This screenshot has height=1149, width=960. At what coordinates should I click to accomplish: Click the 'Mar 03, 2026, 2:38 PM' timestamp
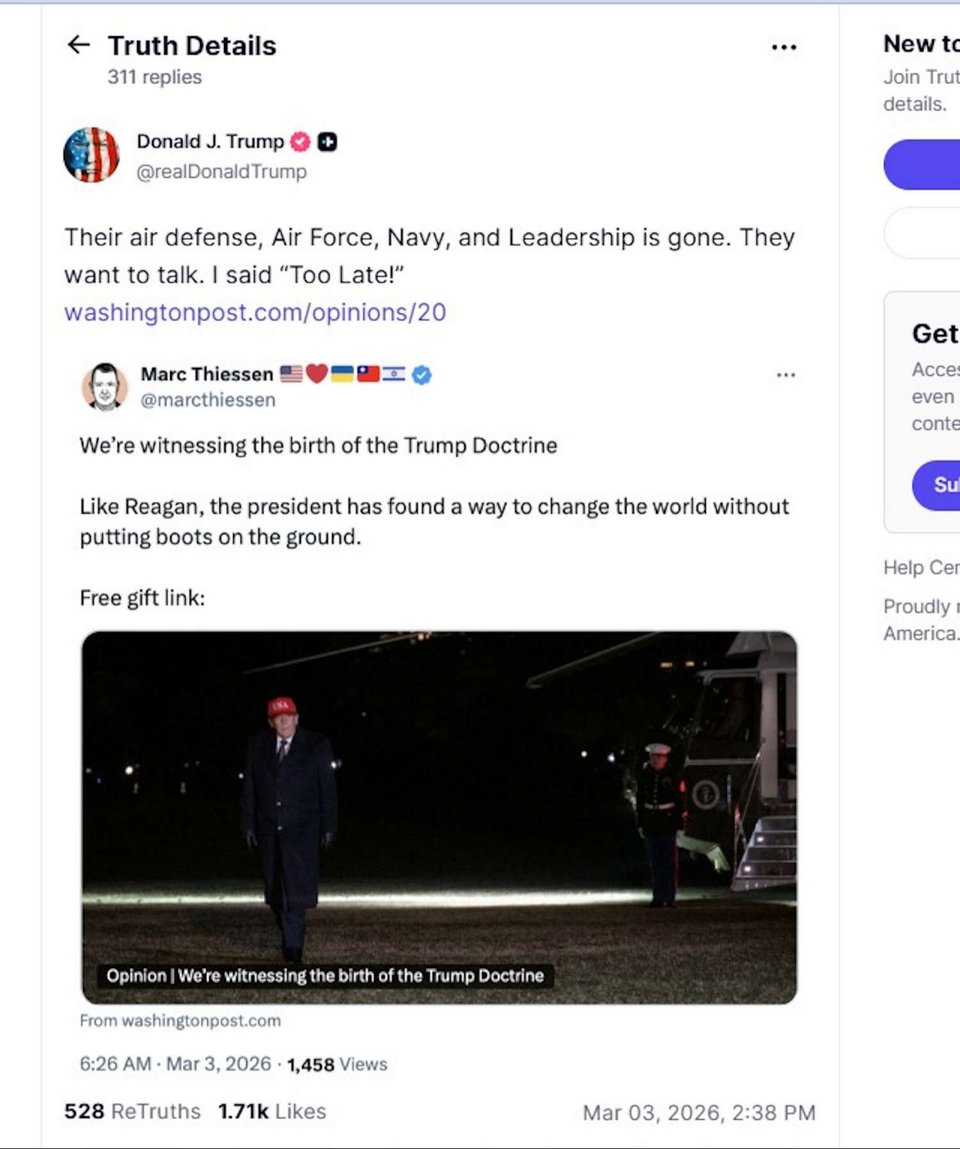coord(699,1112)
